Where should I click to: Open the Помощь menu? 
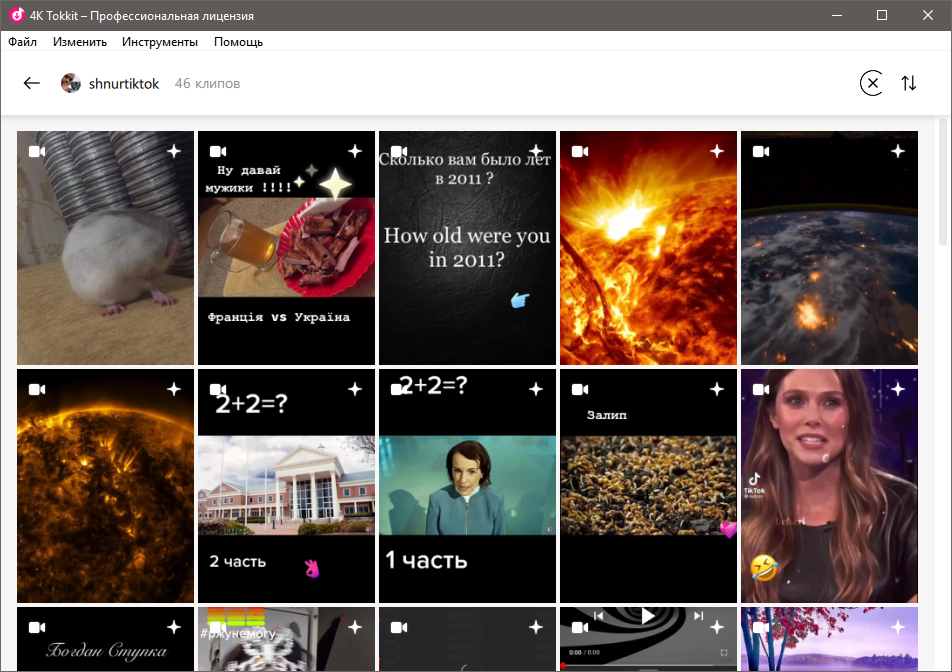point(238,42)
